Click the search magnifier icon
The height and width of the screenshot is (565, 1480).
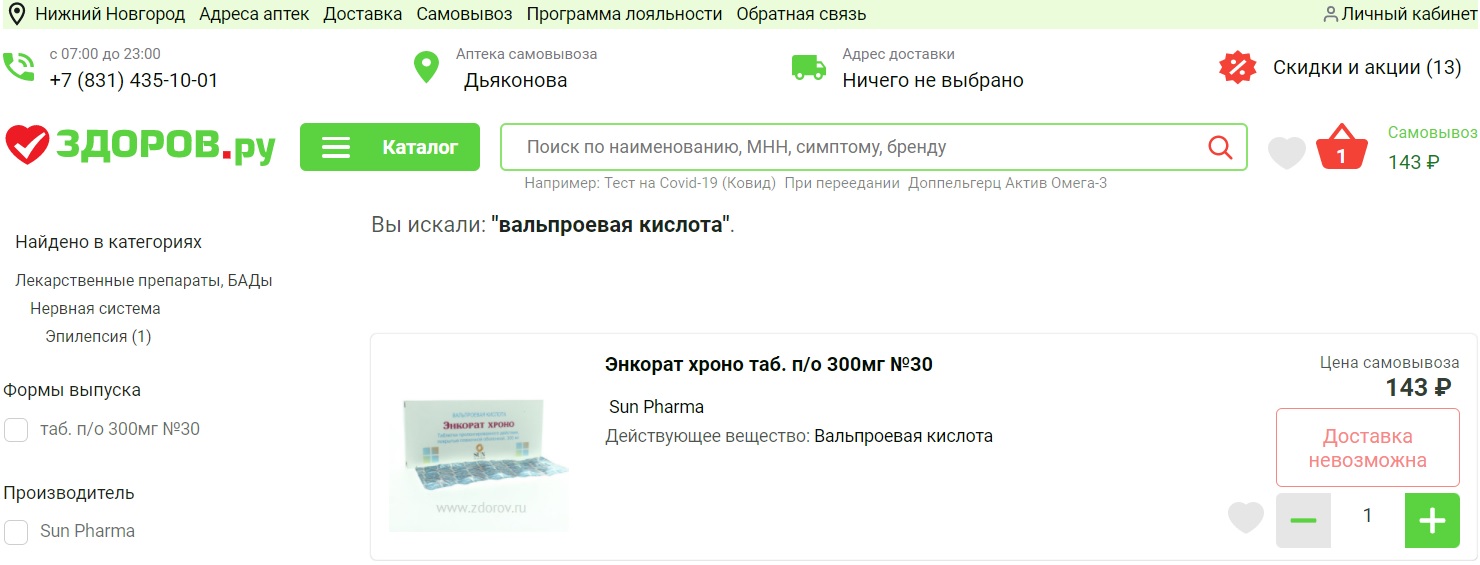[x=1220, y=148]
